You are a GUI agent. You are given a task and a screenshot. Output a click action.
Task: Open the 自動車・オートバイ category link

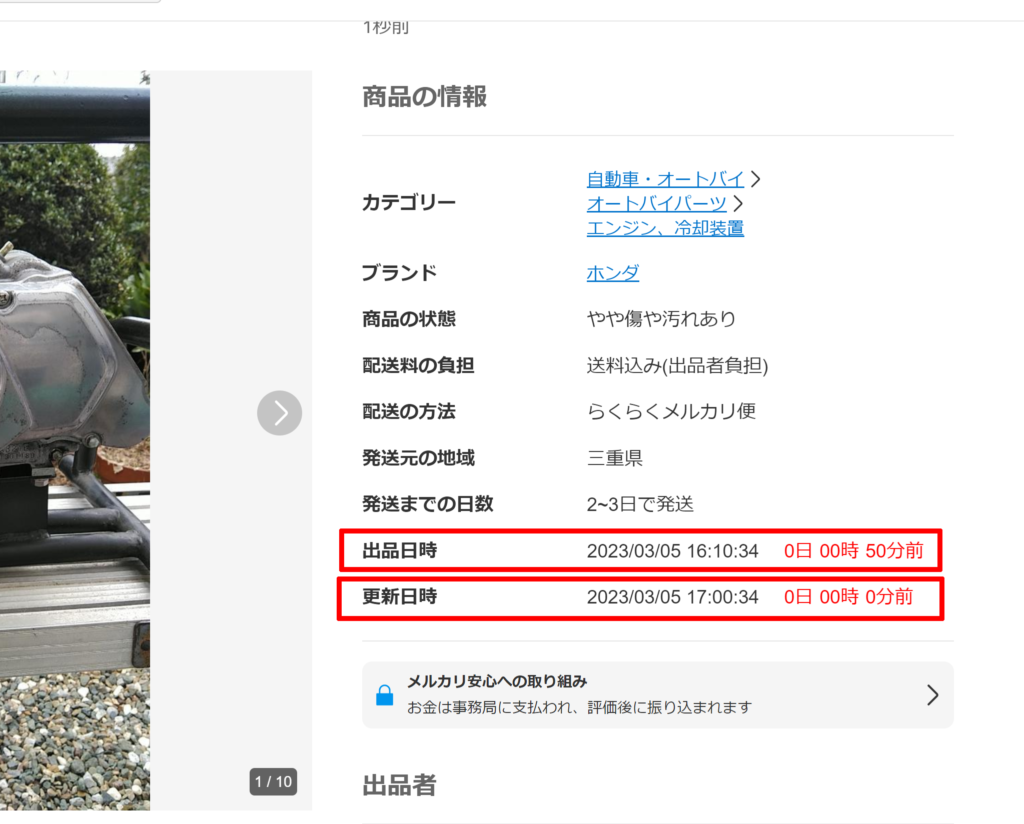665,180
